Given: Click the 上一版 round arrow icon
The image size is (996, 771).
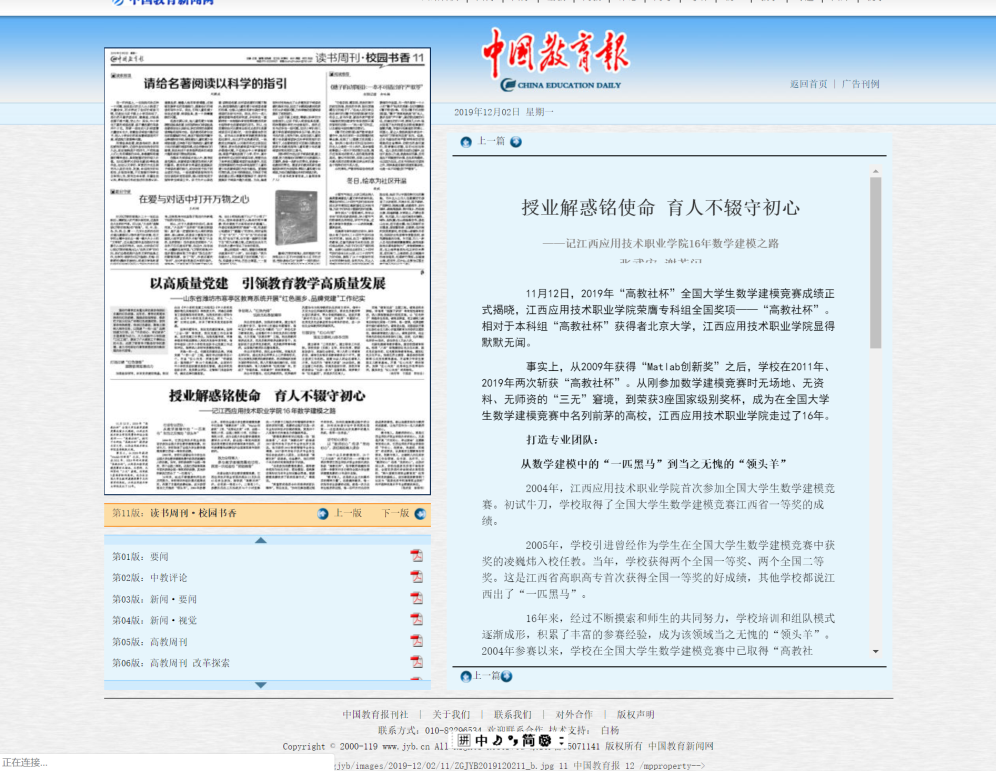Looking at the screenshot, I should coord(323,514).
